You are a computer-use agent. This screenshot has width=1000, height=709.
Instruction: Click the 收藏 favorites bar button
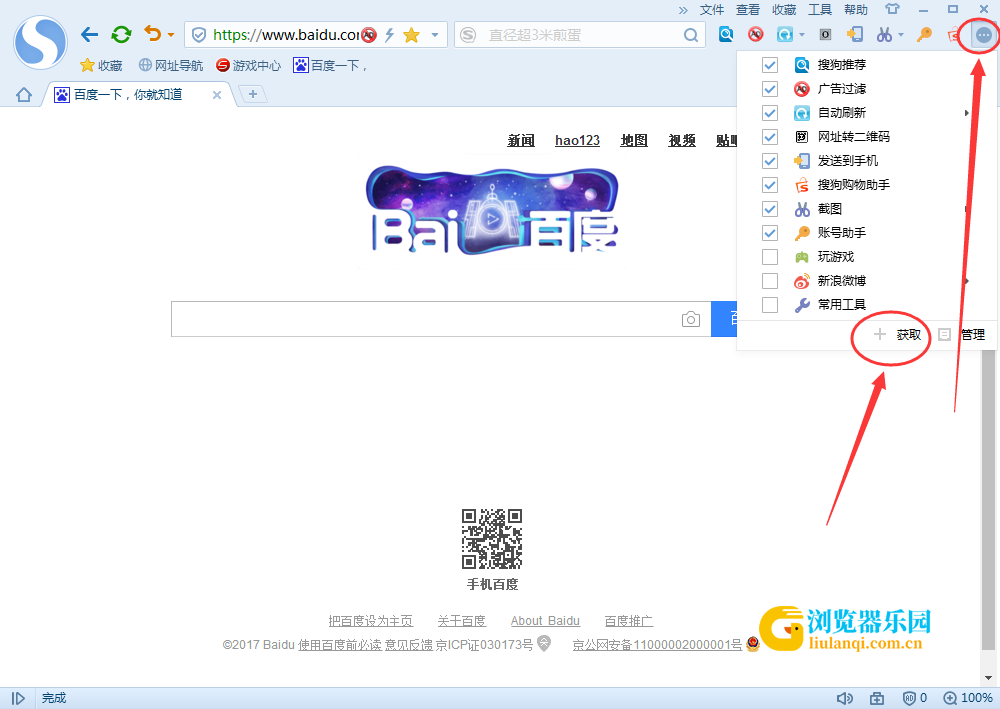pyautogui.click(x=101, y=65)
